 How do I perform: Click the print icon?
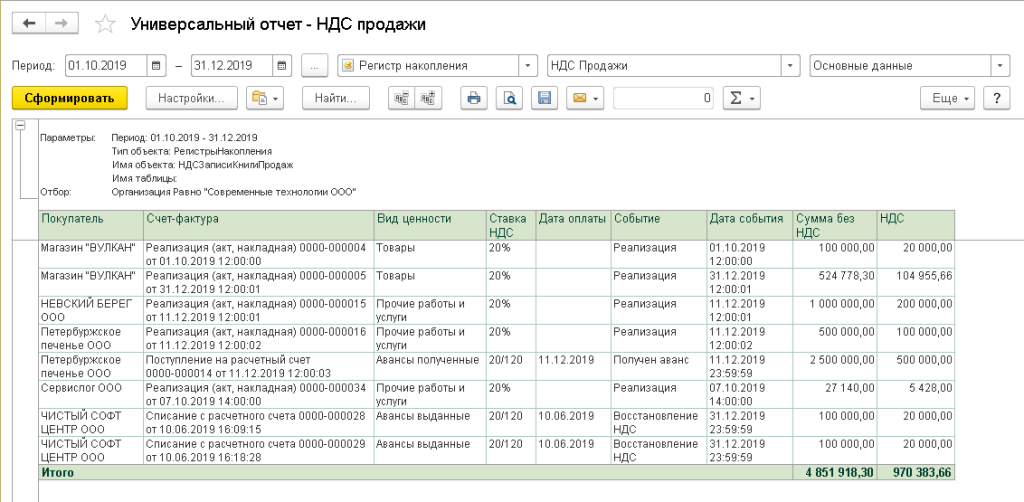[x=474, y=98]
